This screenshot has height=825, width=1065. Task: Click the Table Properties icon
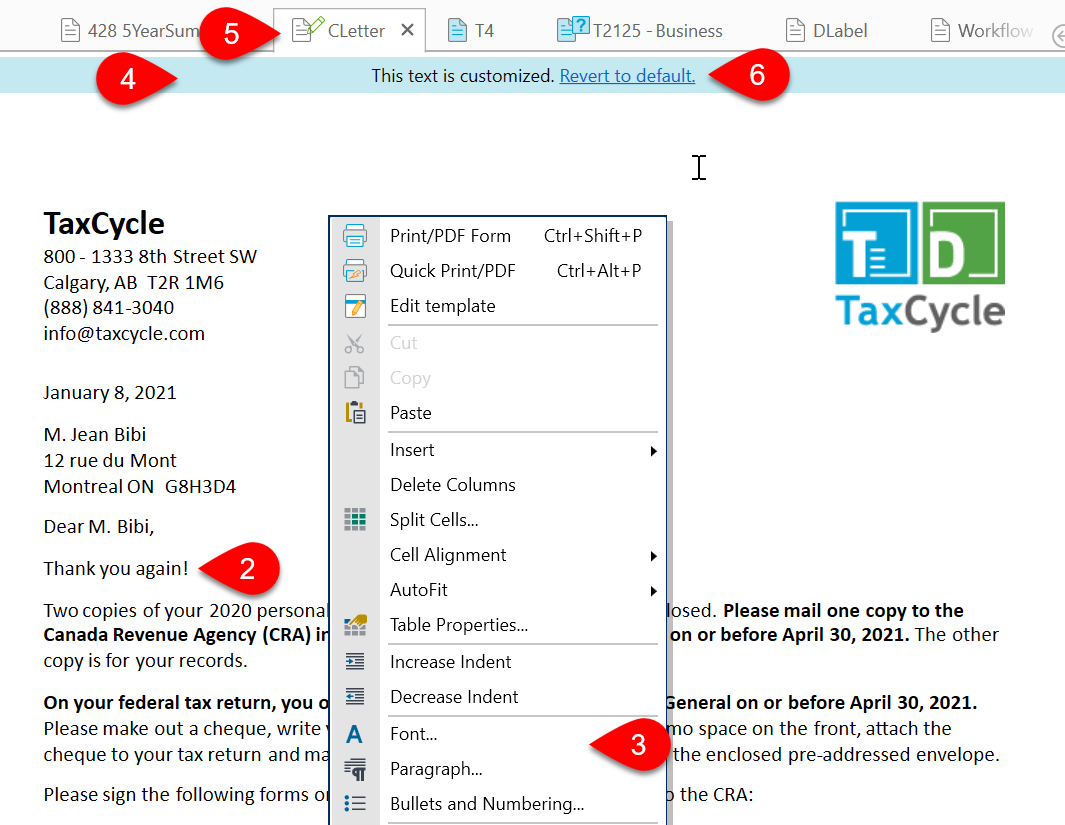[355, 625]
